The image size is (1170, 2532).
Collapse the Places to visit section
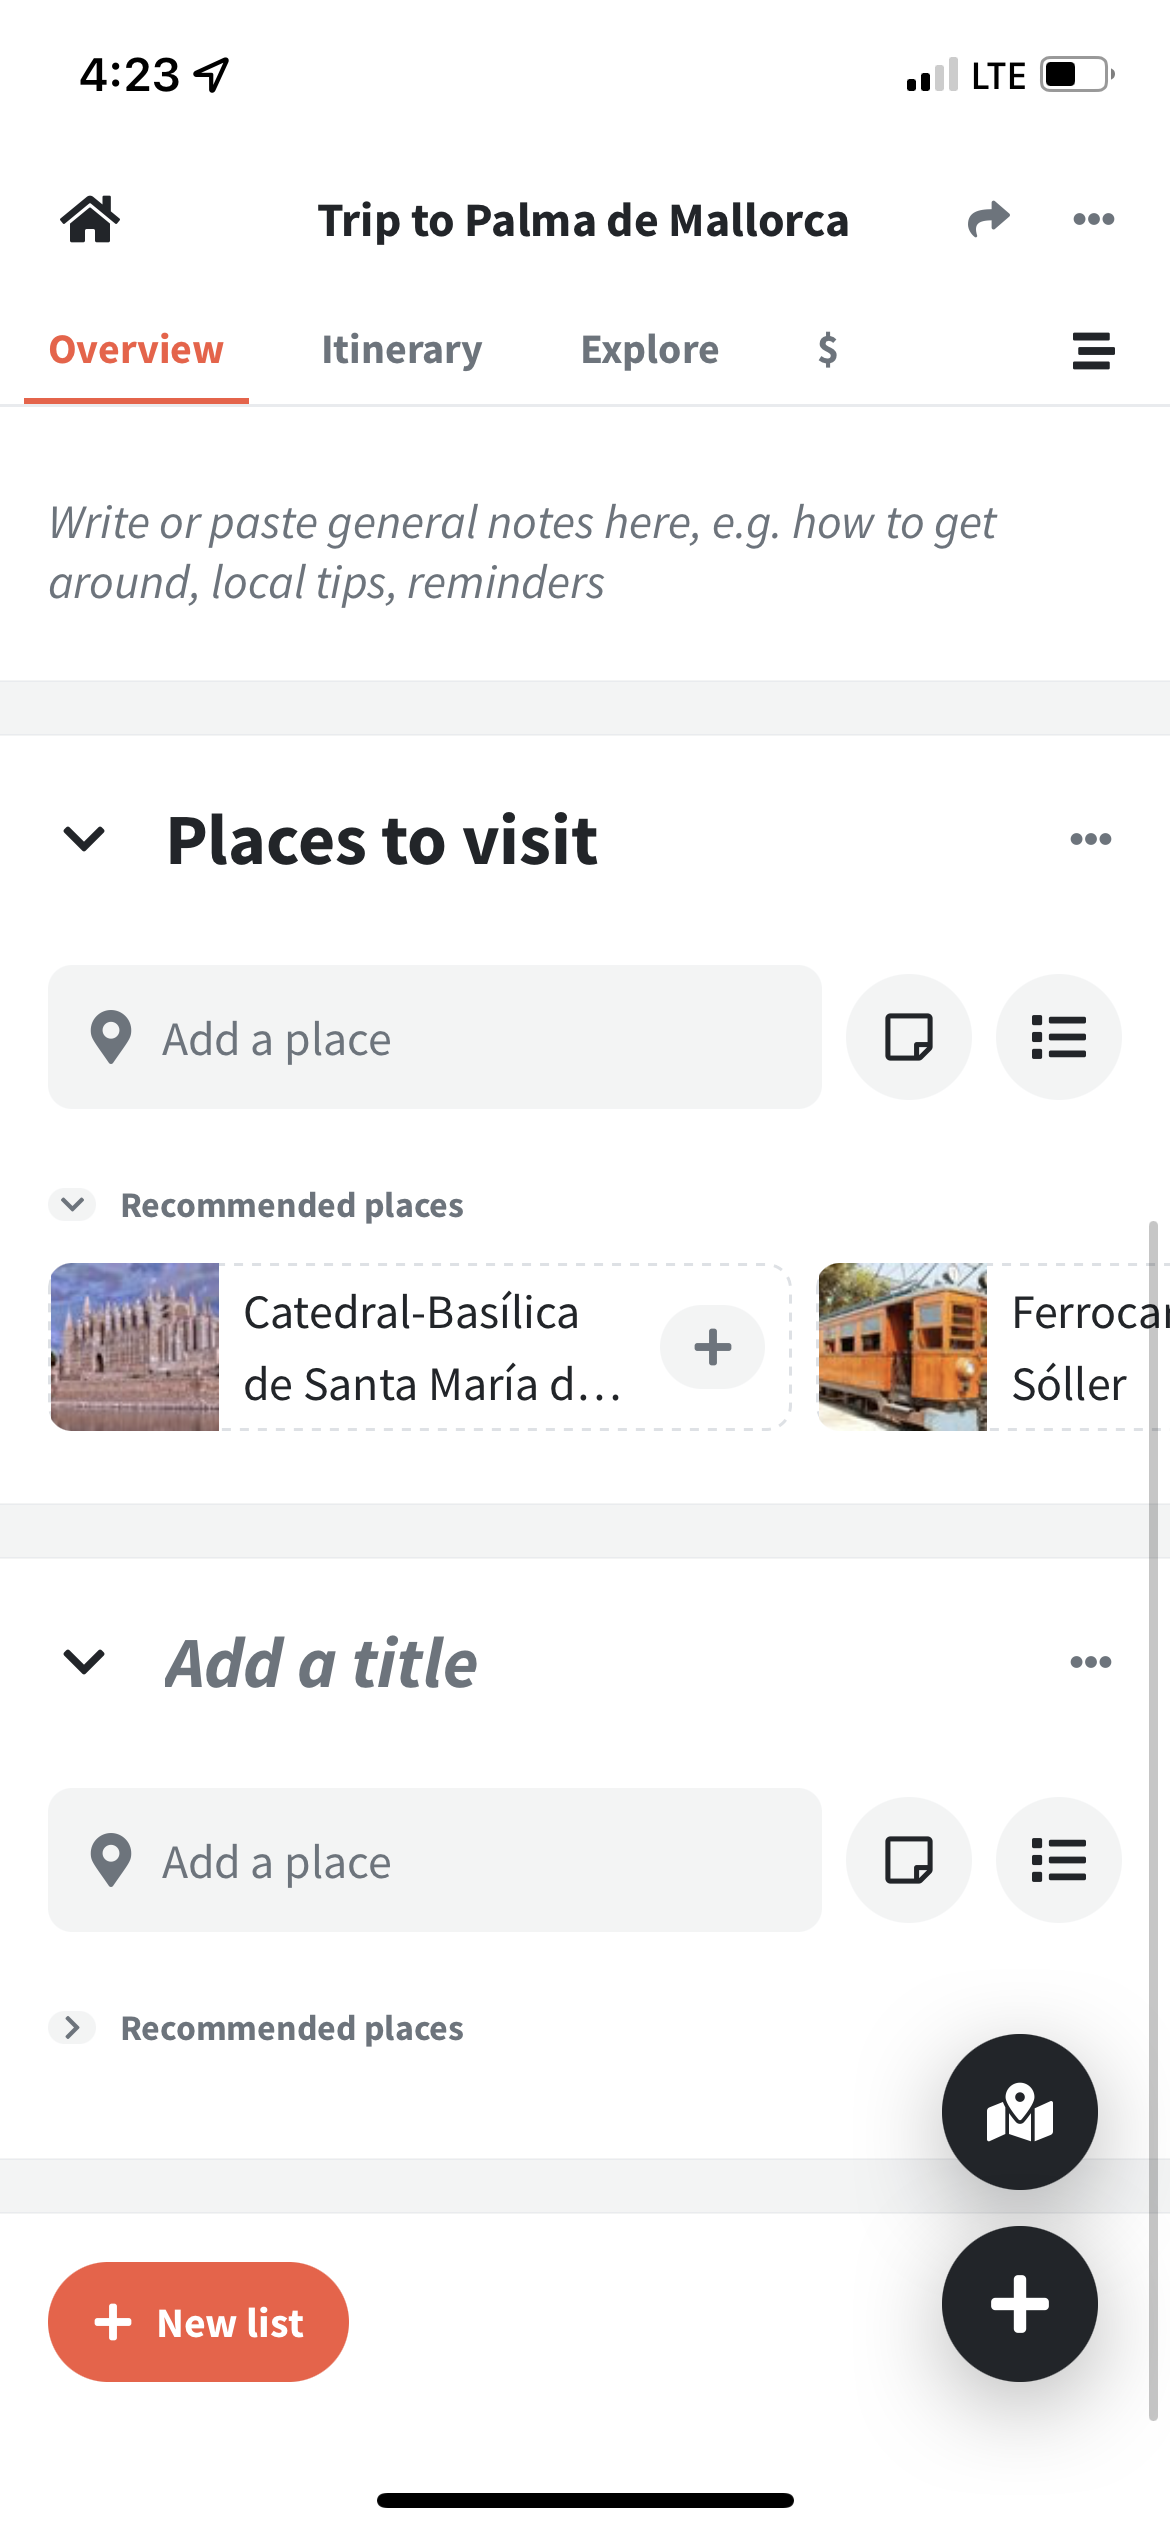tap(84, 839)
